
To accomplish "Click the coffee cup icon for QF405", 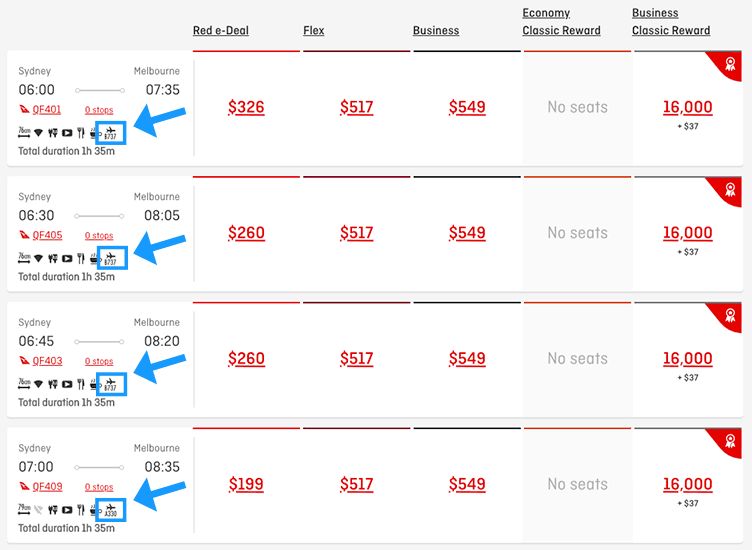I will [94, 258].
